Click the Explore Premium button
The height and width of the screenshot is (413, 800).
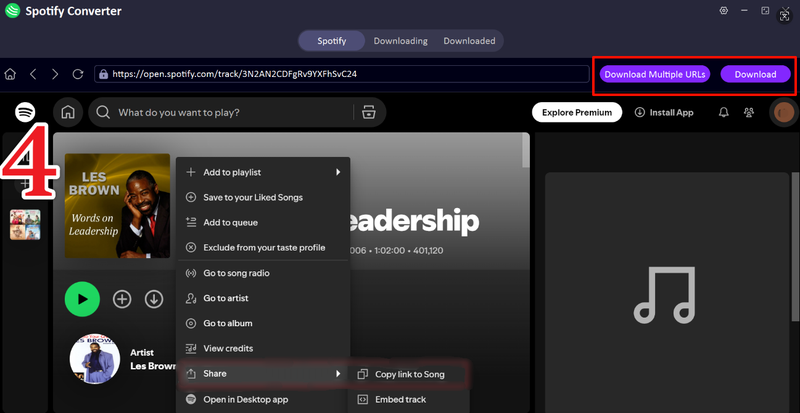pos(577,112)
